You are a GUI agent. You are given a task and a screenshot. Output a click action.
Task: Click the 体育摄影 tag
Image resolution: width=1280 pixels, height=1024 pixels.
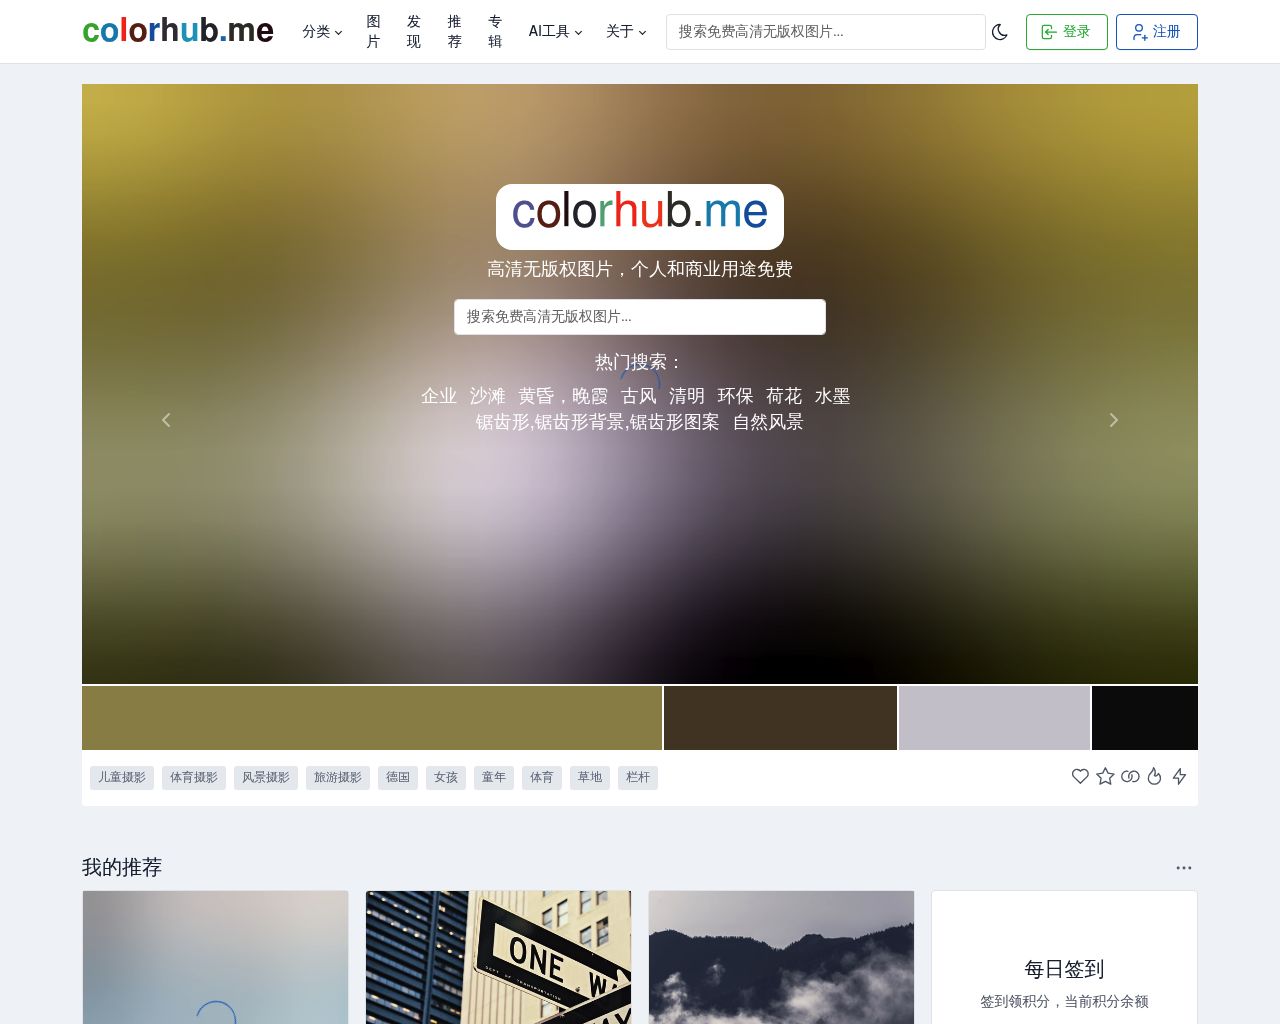[x=194, y=778]
